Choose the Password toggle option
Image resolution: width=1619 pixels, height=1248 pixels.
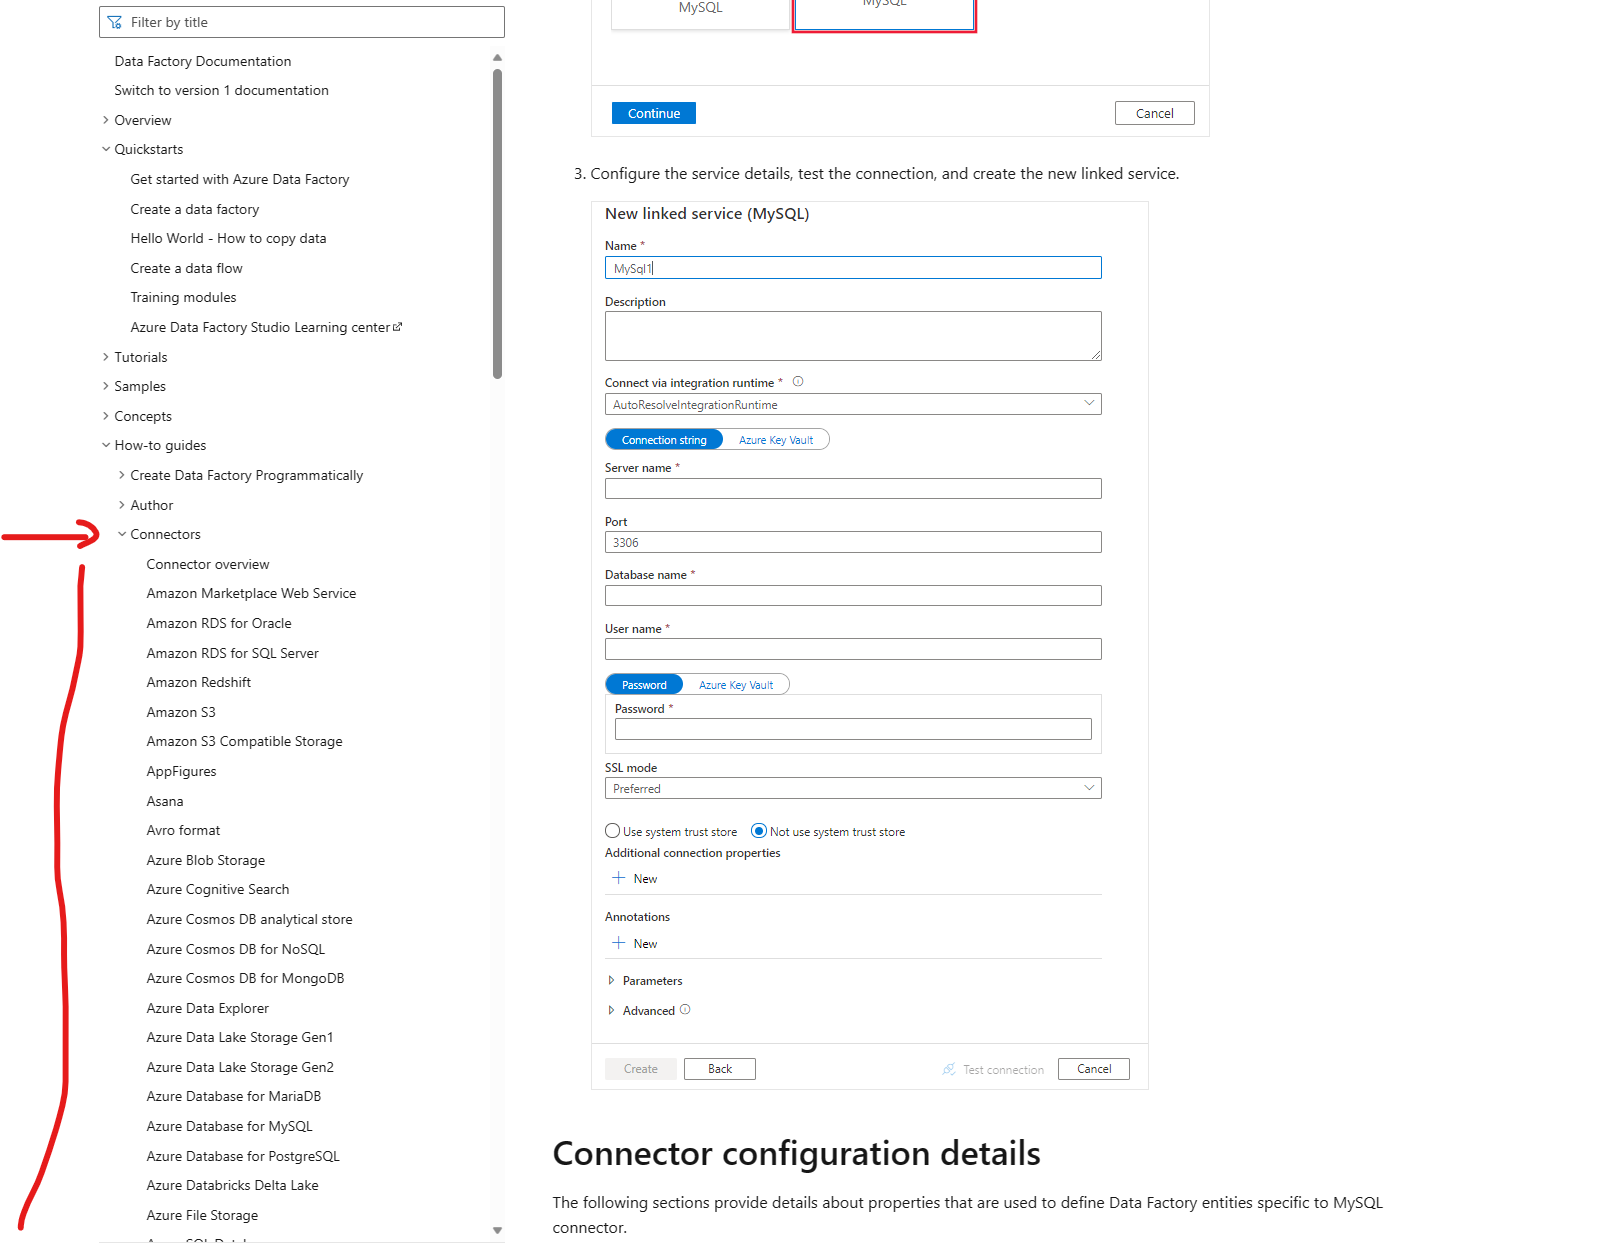coord(644,685)
